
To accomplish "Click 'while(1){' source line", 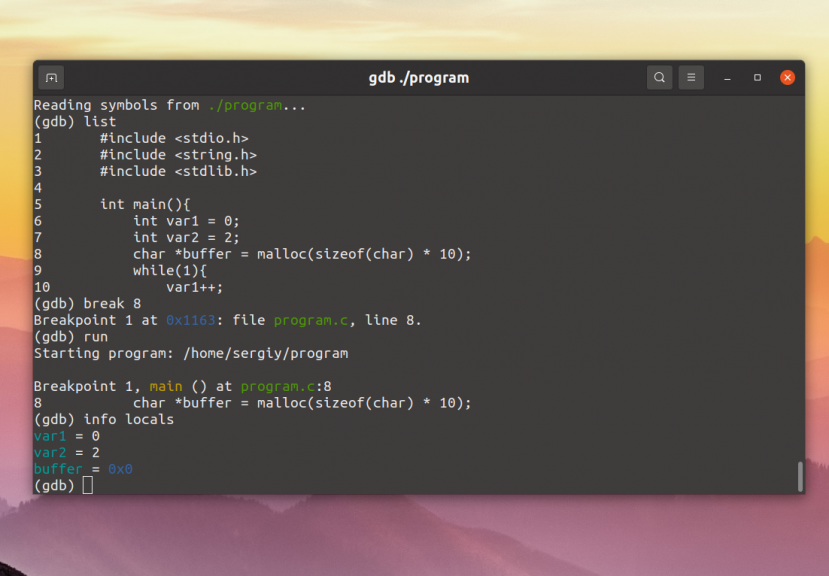I will pyautogui.click(x=170, y=270).
